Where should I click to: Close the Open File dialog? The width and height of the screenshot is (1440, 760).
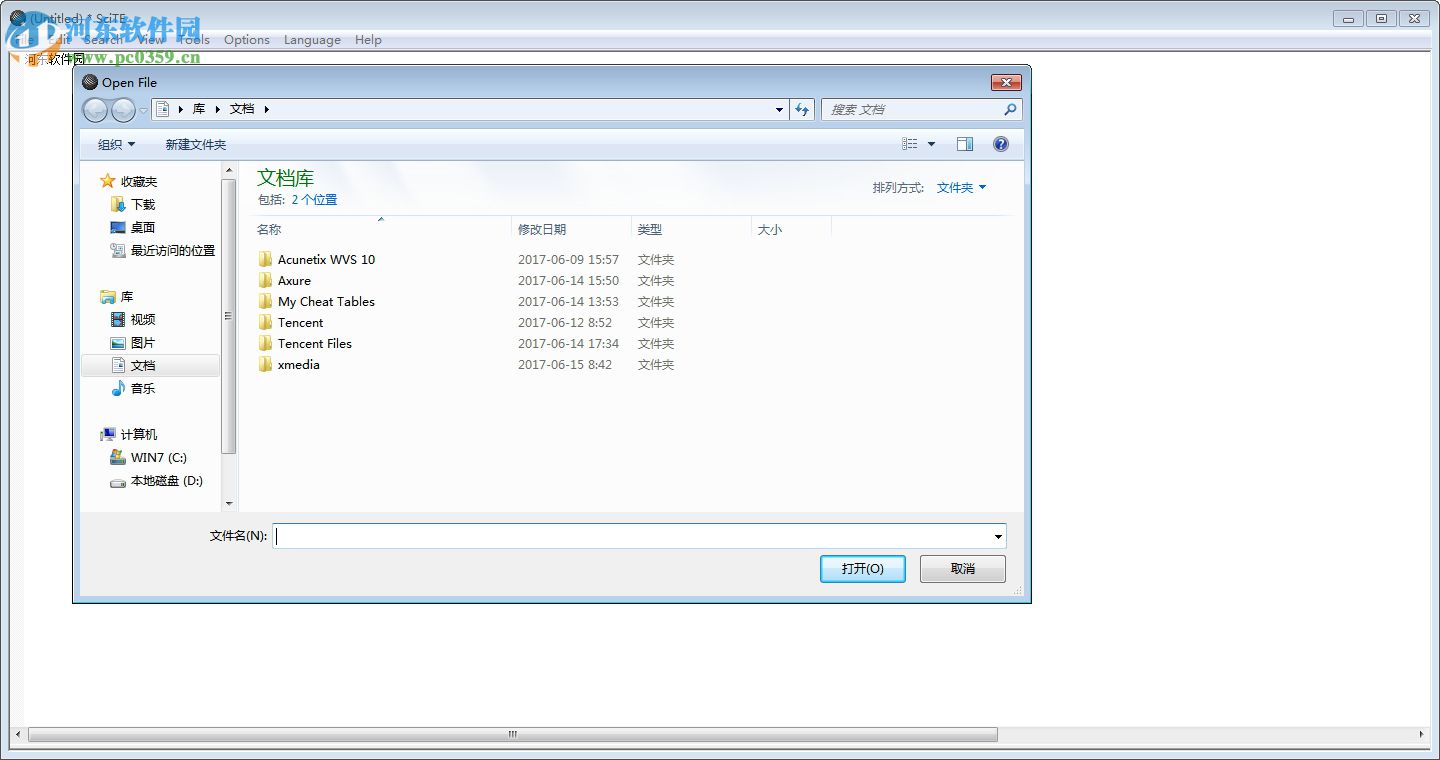[x=1005, y=82]
